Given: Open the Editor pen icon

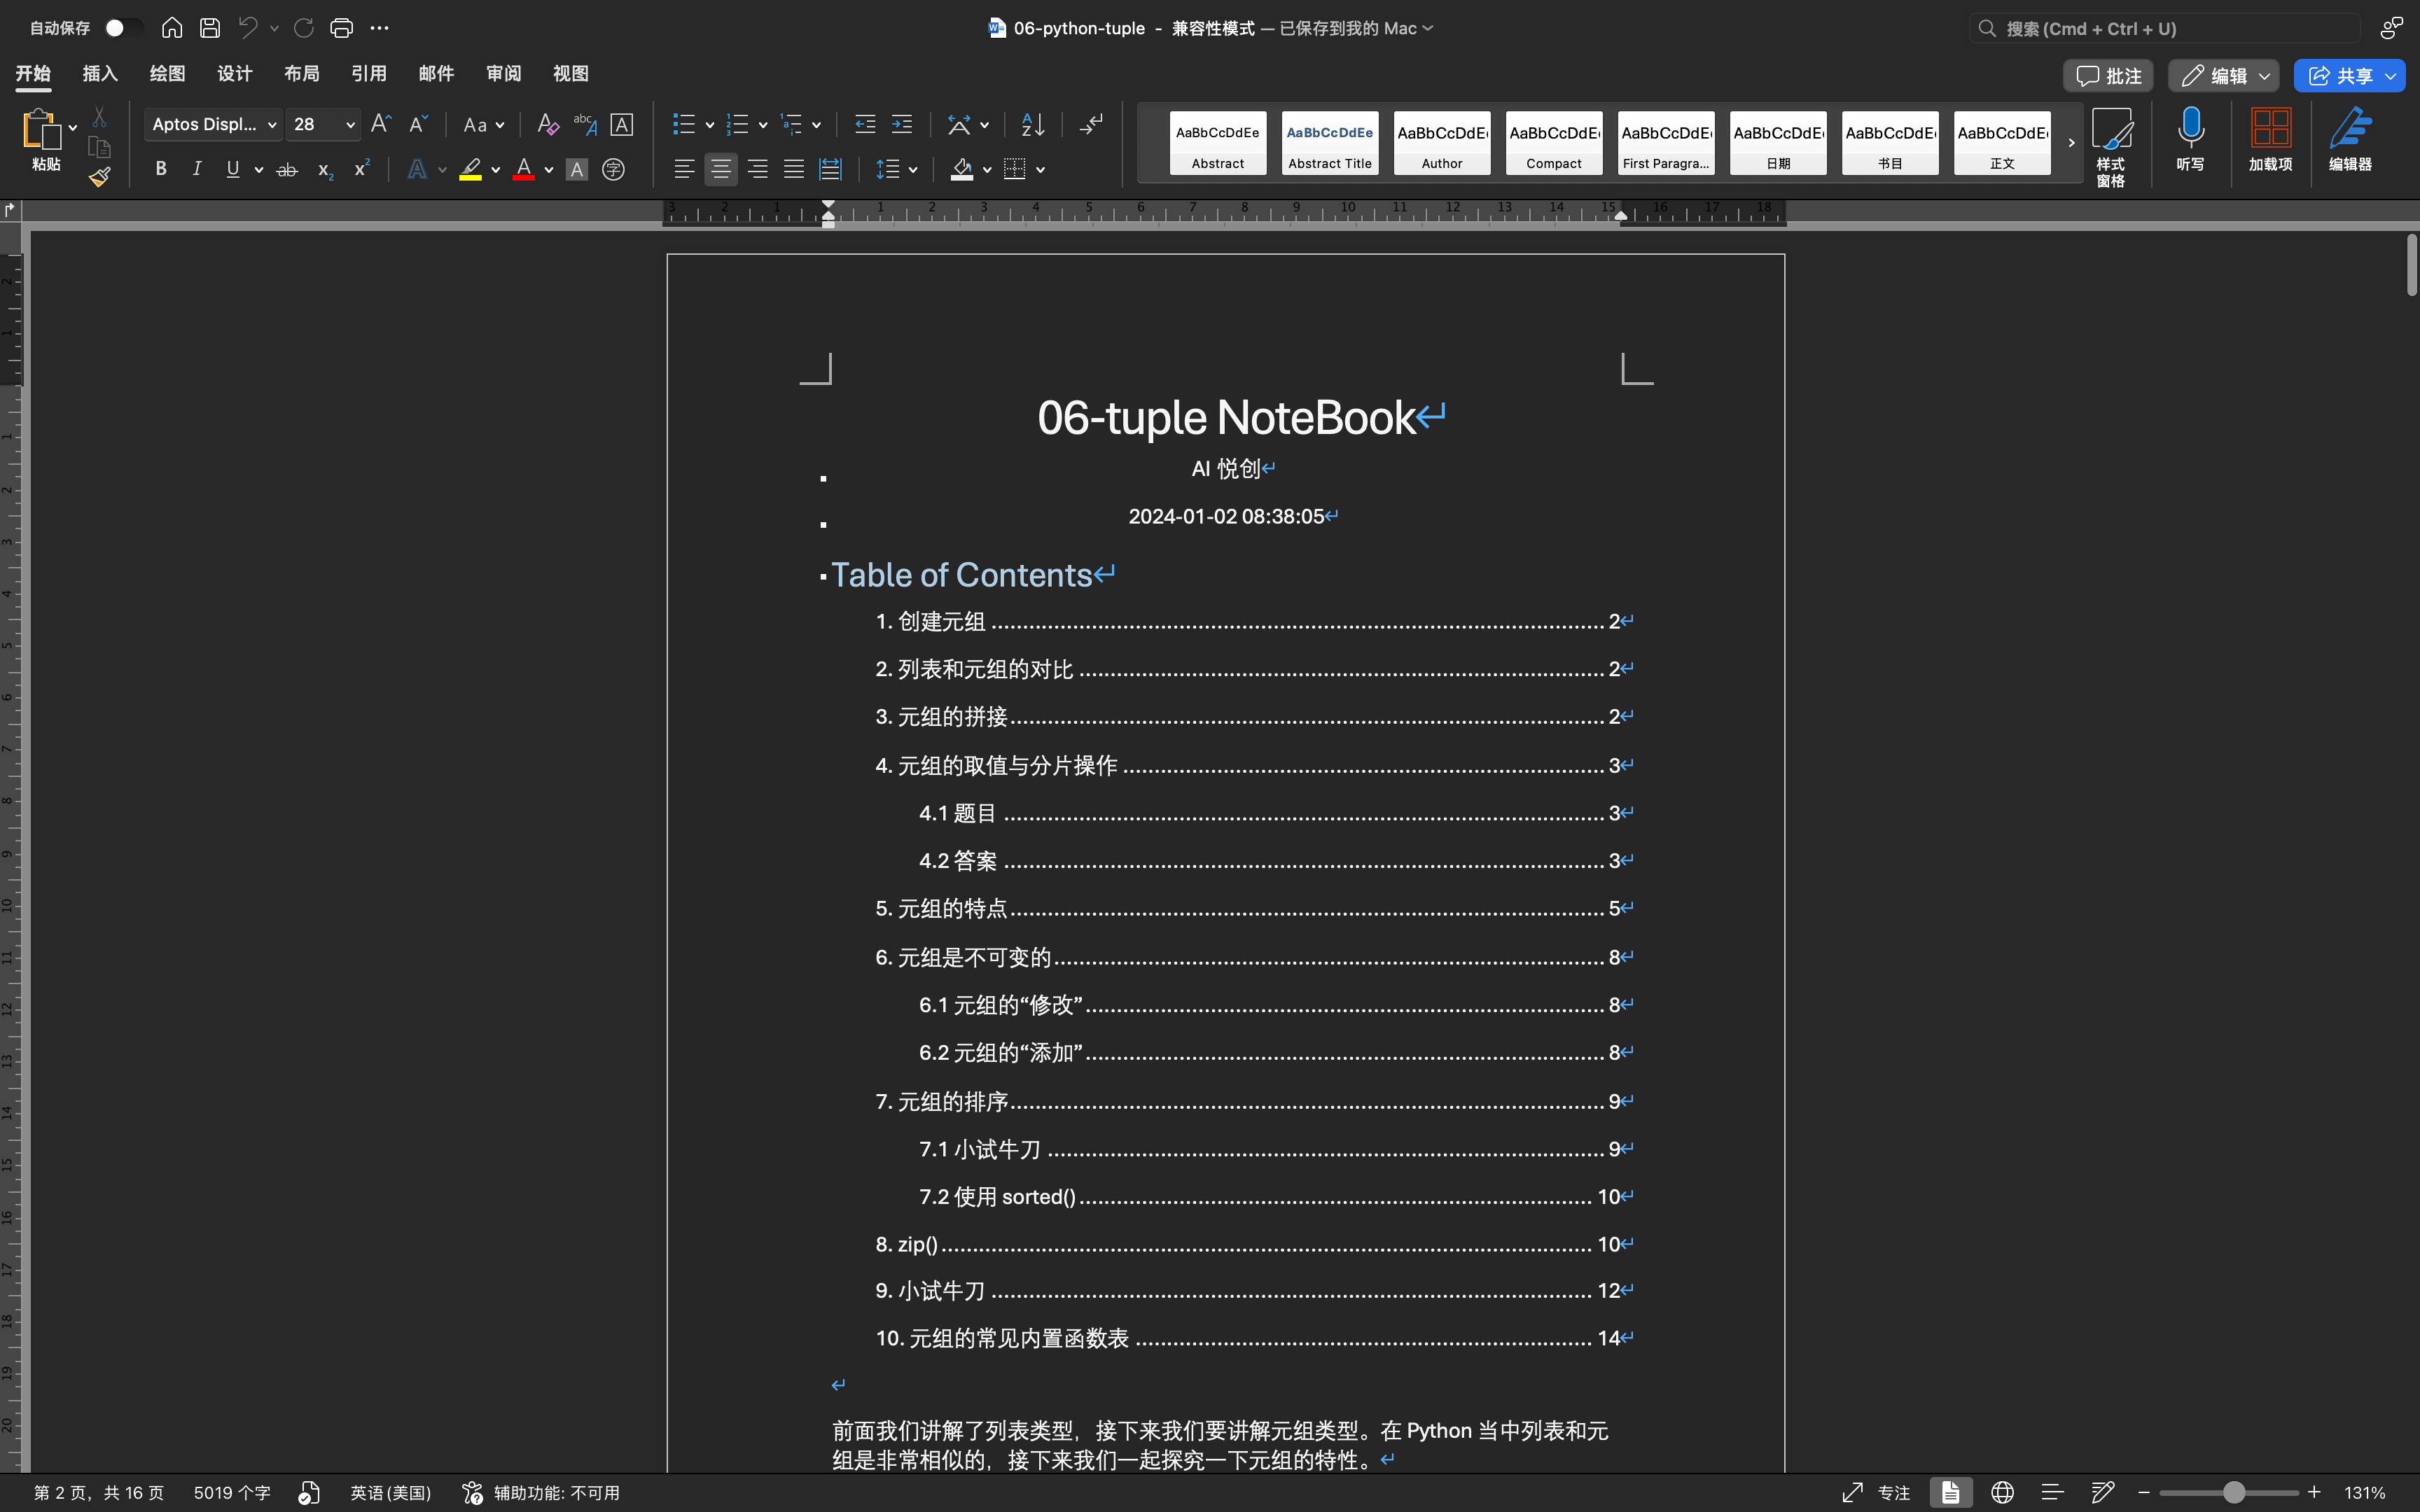Looking at the screenshot, I should coord(2350,129).
